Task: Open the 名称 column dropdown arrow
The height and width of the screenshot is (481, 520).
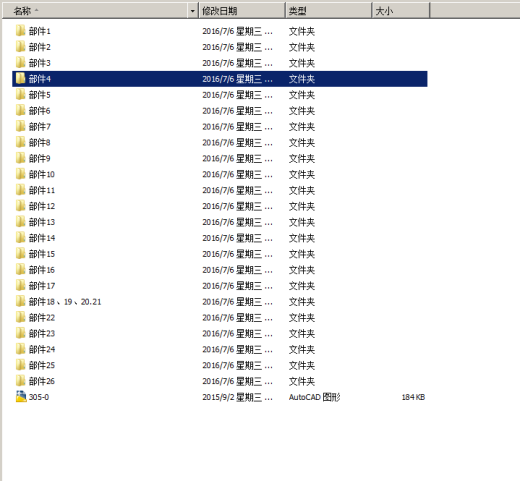Action: (192, 11)
